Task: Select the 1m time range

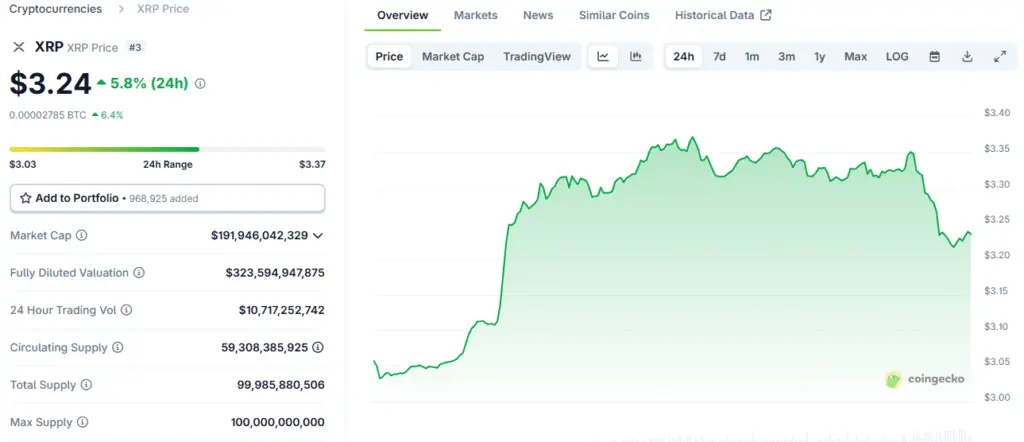Action: tap(752, 57)
